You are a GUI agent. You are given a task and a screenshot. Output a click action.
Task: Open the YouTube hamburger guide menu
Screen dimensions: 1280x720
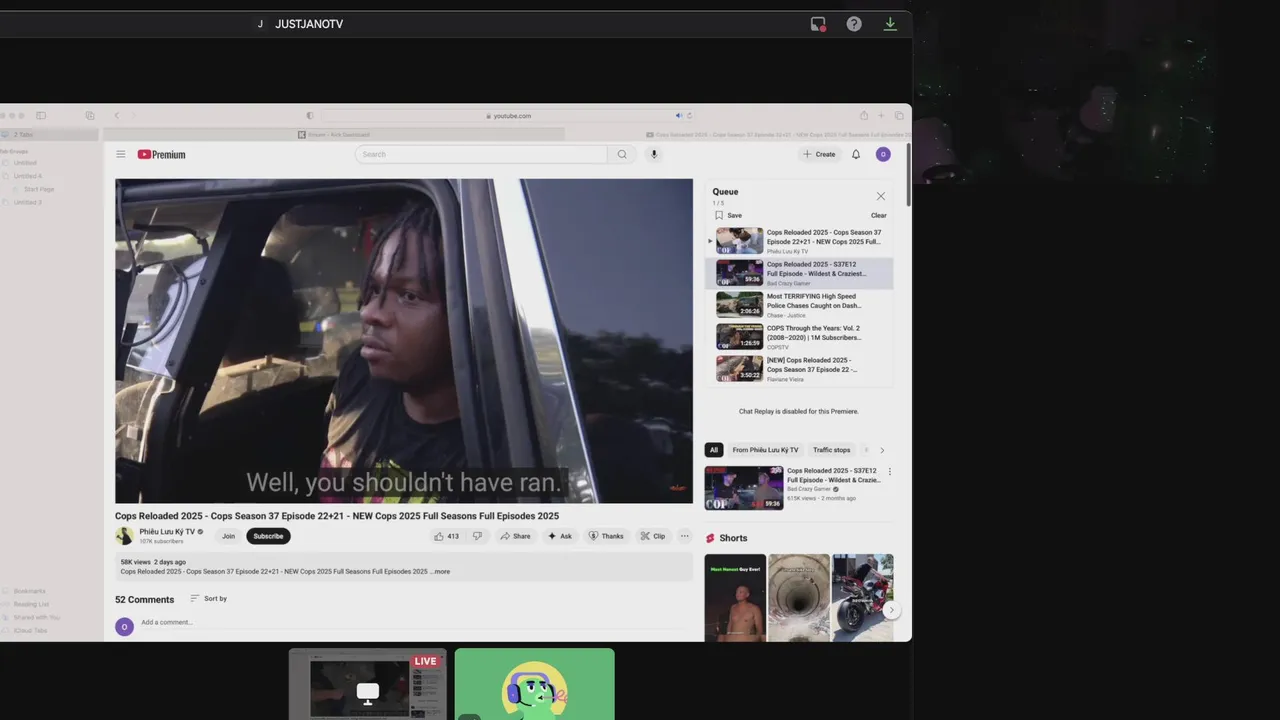coord(121,154)
